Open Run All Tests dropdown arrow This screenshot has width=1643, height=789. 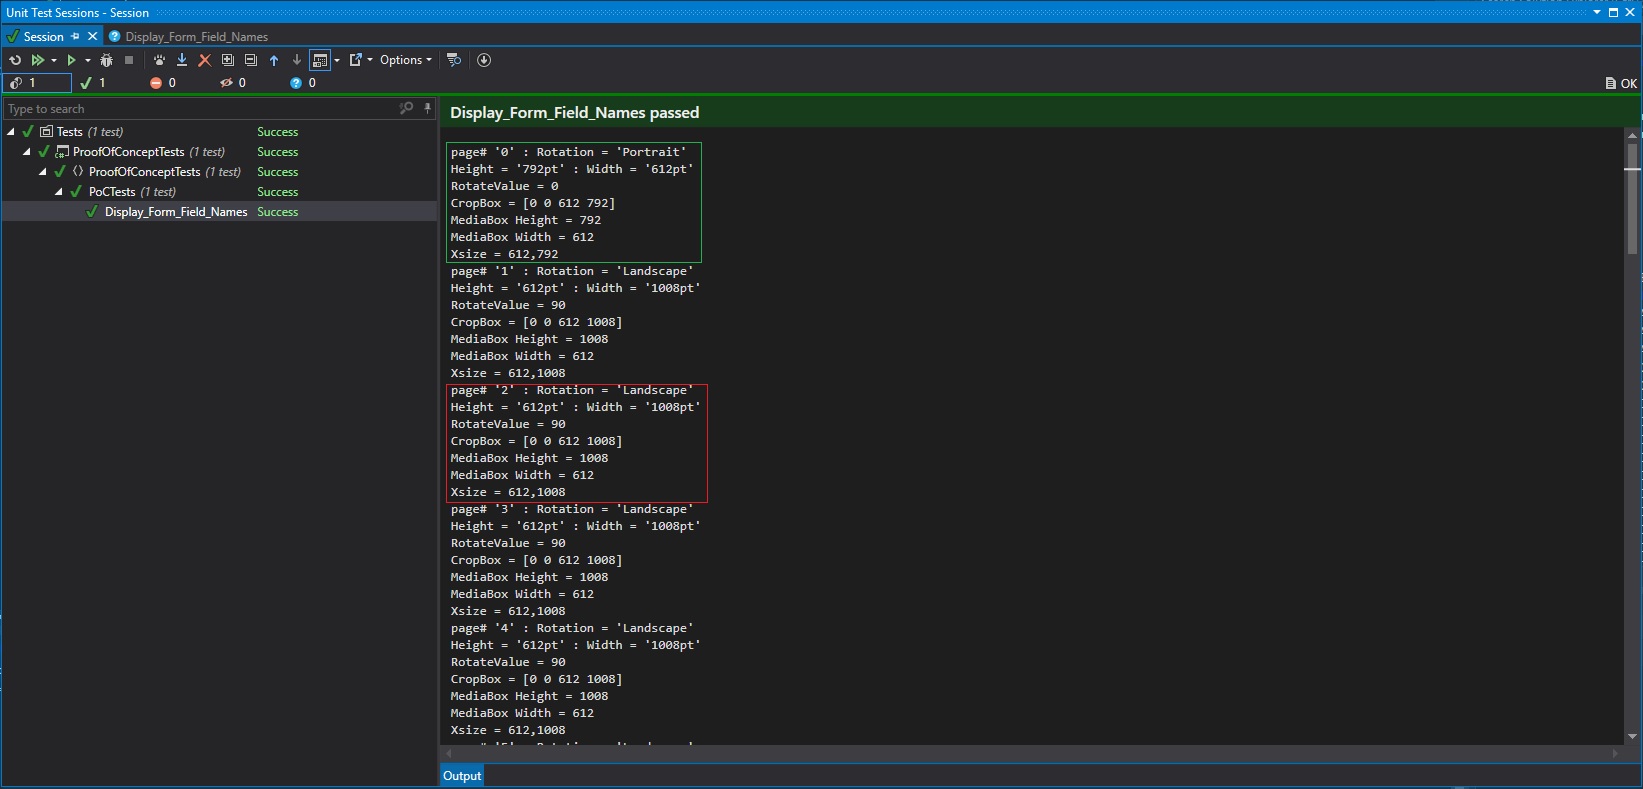pyautogui.click(x=53, y=60)
